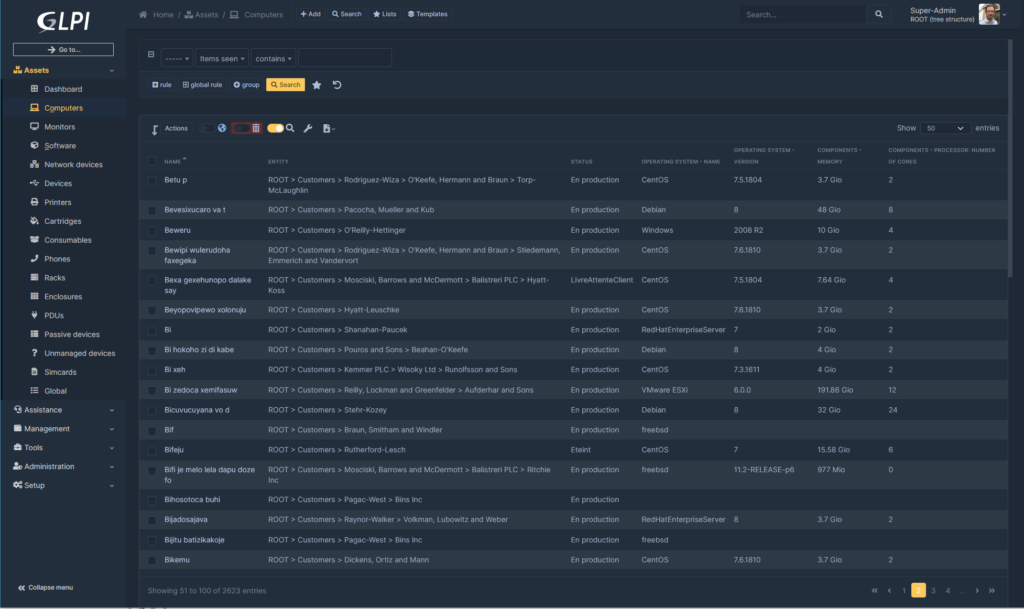Open Passive devices in the sidebar

(x=72, y=334)
